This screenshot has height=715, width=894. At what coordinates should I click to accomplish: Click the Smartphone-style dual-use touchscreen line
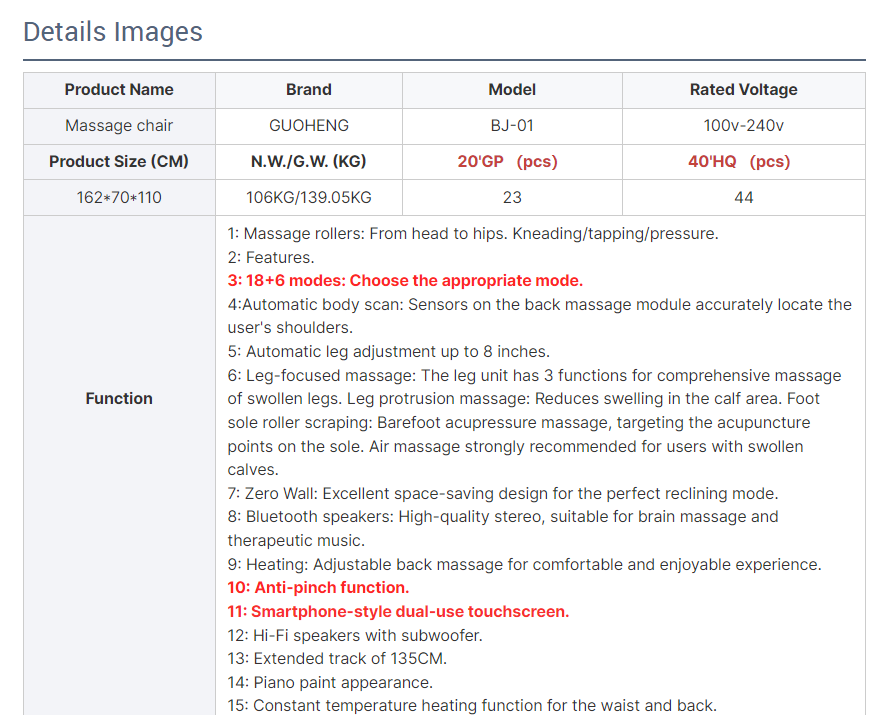click(x=398, y=612)
